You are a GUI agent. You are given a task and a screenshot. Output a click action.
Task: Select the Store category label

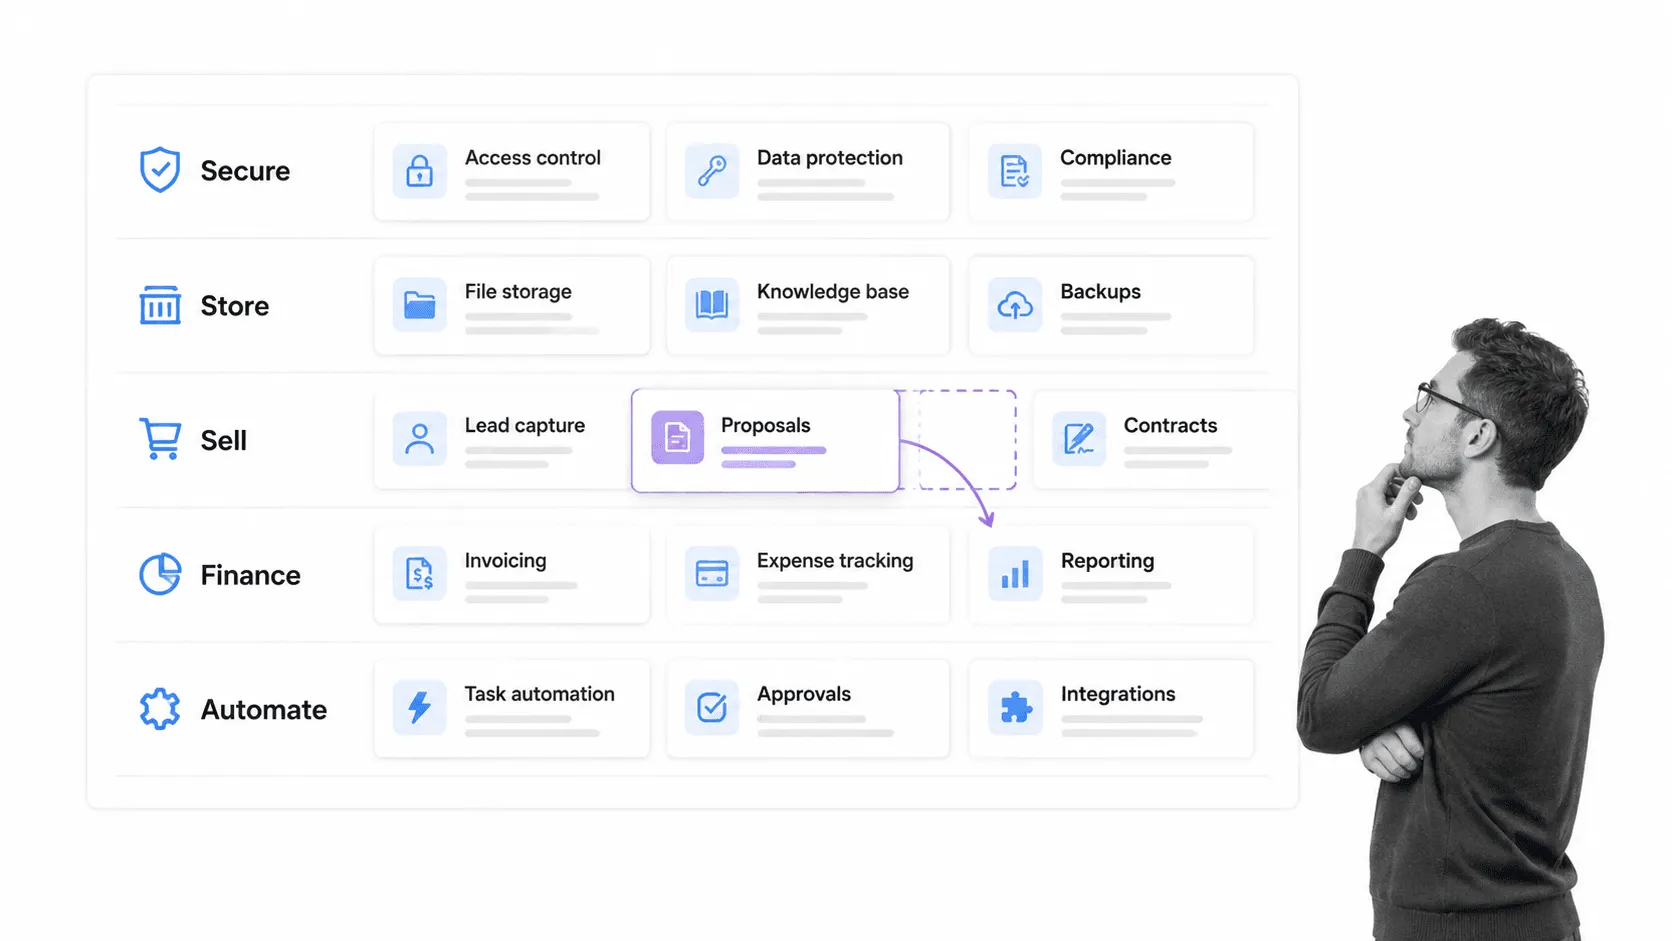click(235, 306)
